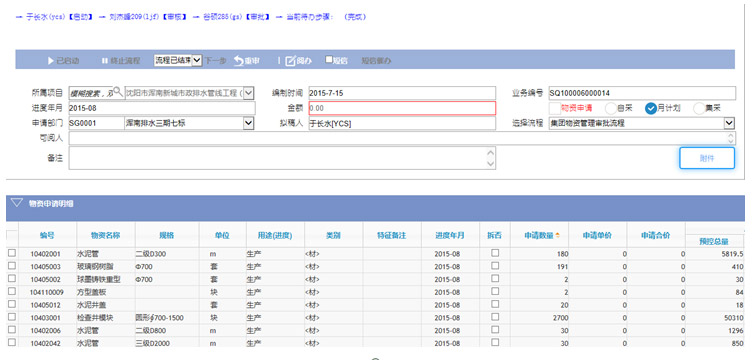Click the 阅办 edit icon

(291, 61)
